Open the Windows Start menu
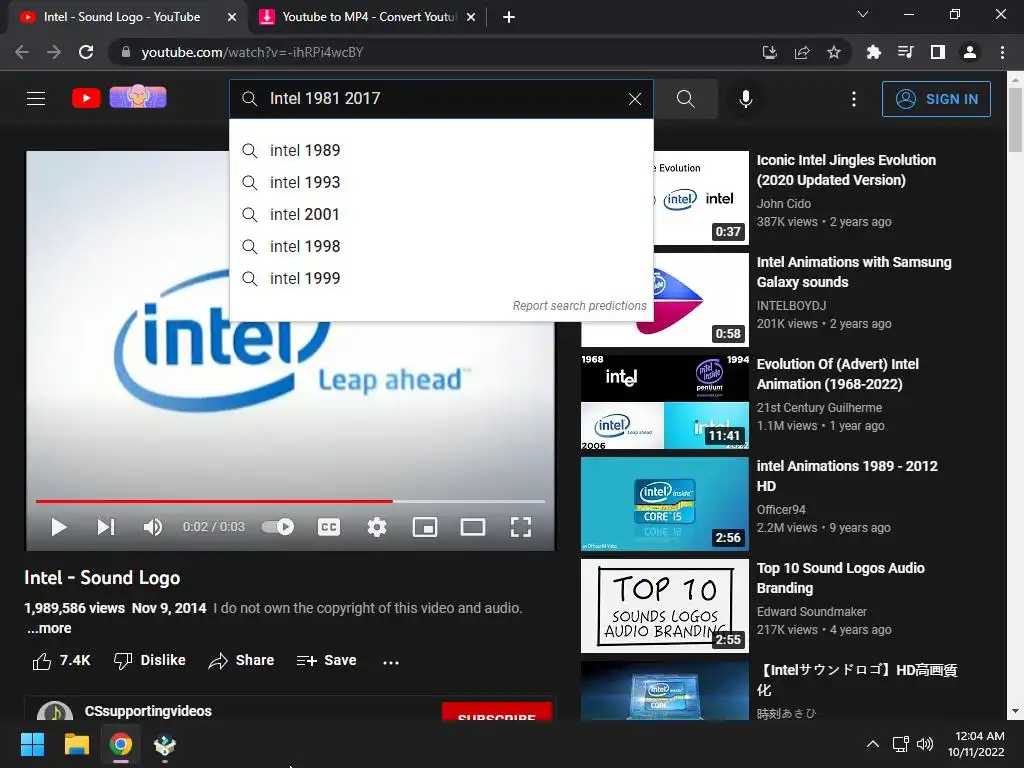1024x768 pixels. click(x=32, y=744)
